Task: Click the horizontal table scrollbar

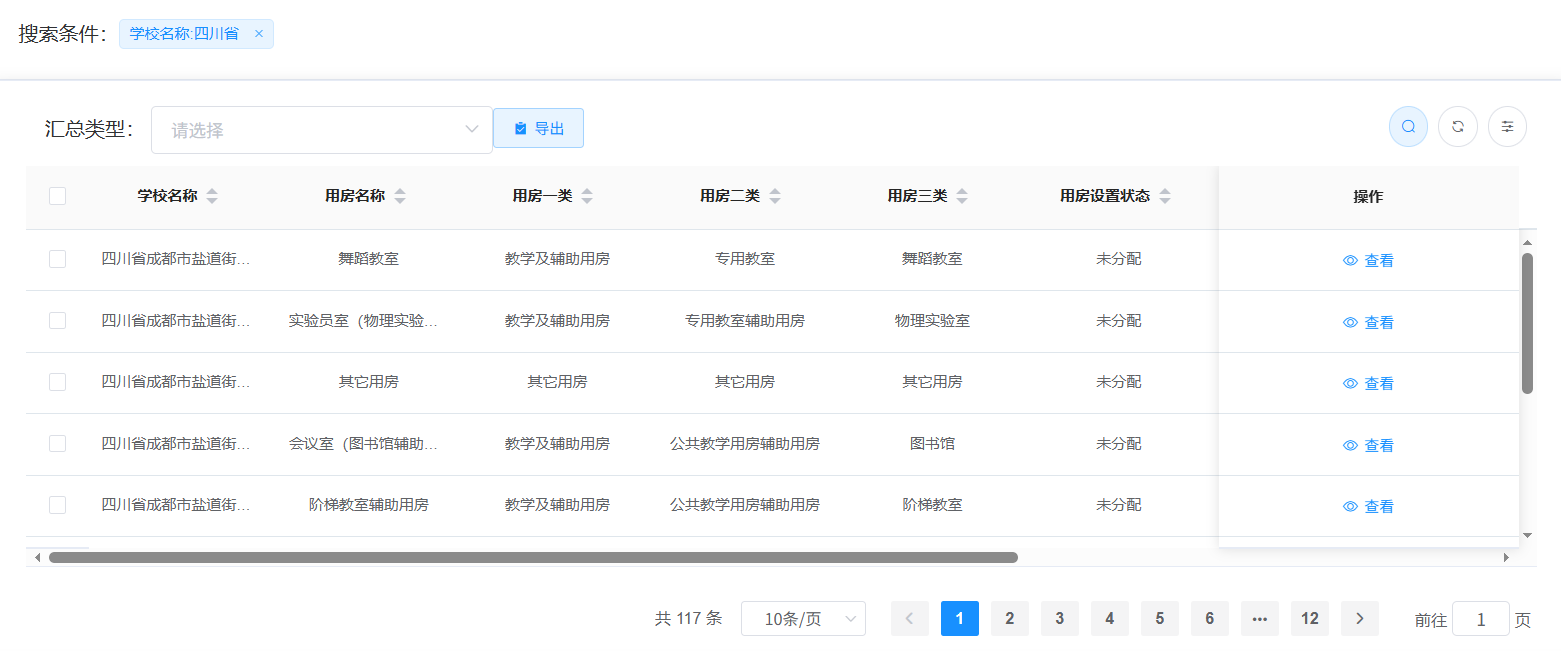Action: [x=533, y=557]
